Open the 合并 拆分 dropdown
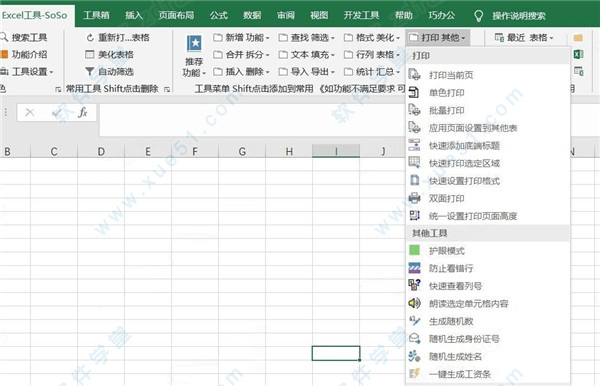Viewport: 600px width, 386px height. [x=241, y=55]
